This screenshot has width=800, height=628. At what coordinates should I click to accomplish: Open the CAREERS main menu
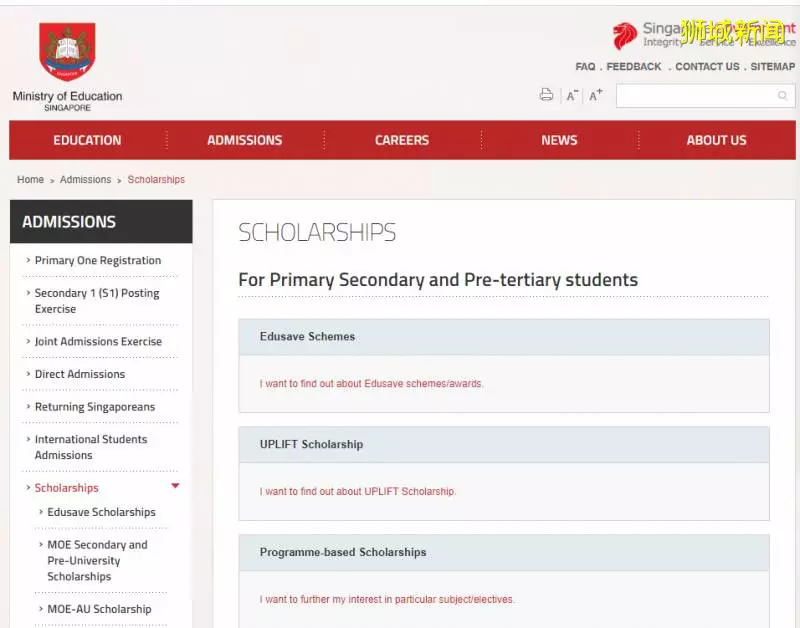(402, 140)
